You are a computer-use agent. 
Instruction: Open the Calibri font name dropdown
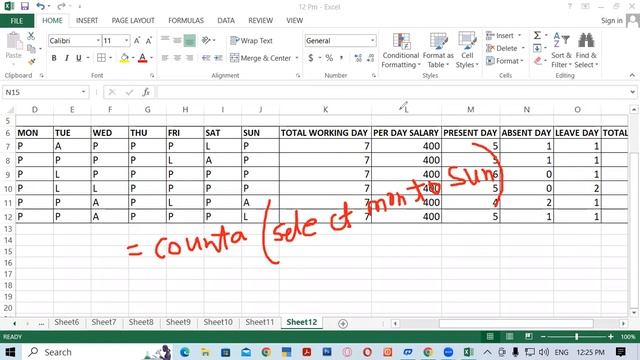pos(98,40)
